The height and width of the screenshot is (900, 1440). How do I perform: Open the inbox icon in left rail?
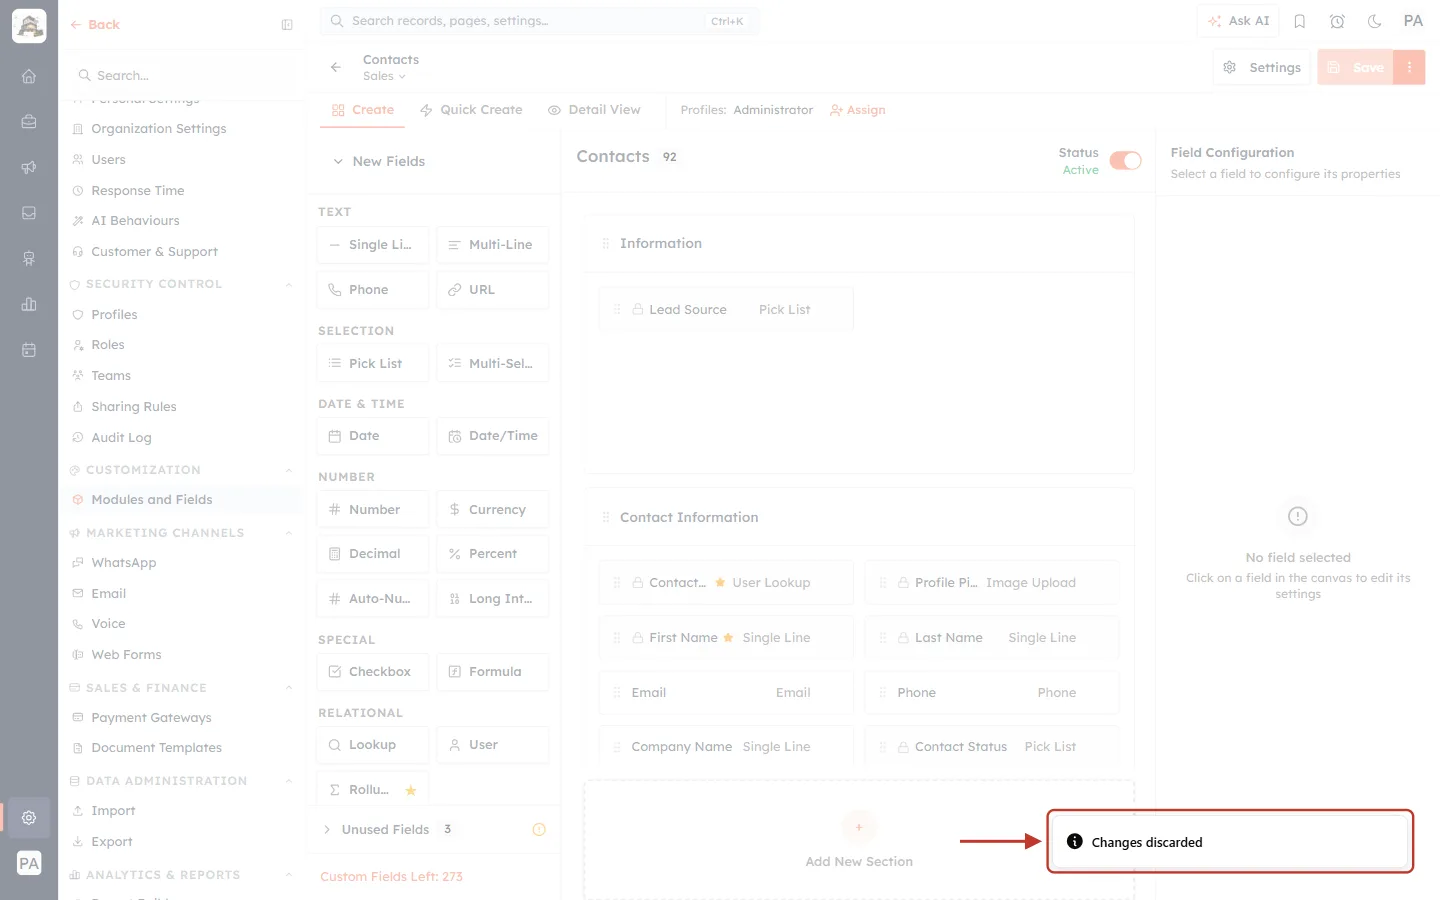click(29, 213)
